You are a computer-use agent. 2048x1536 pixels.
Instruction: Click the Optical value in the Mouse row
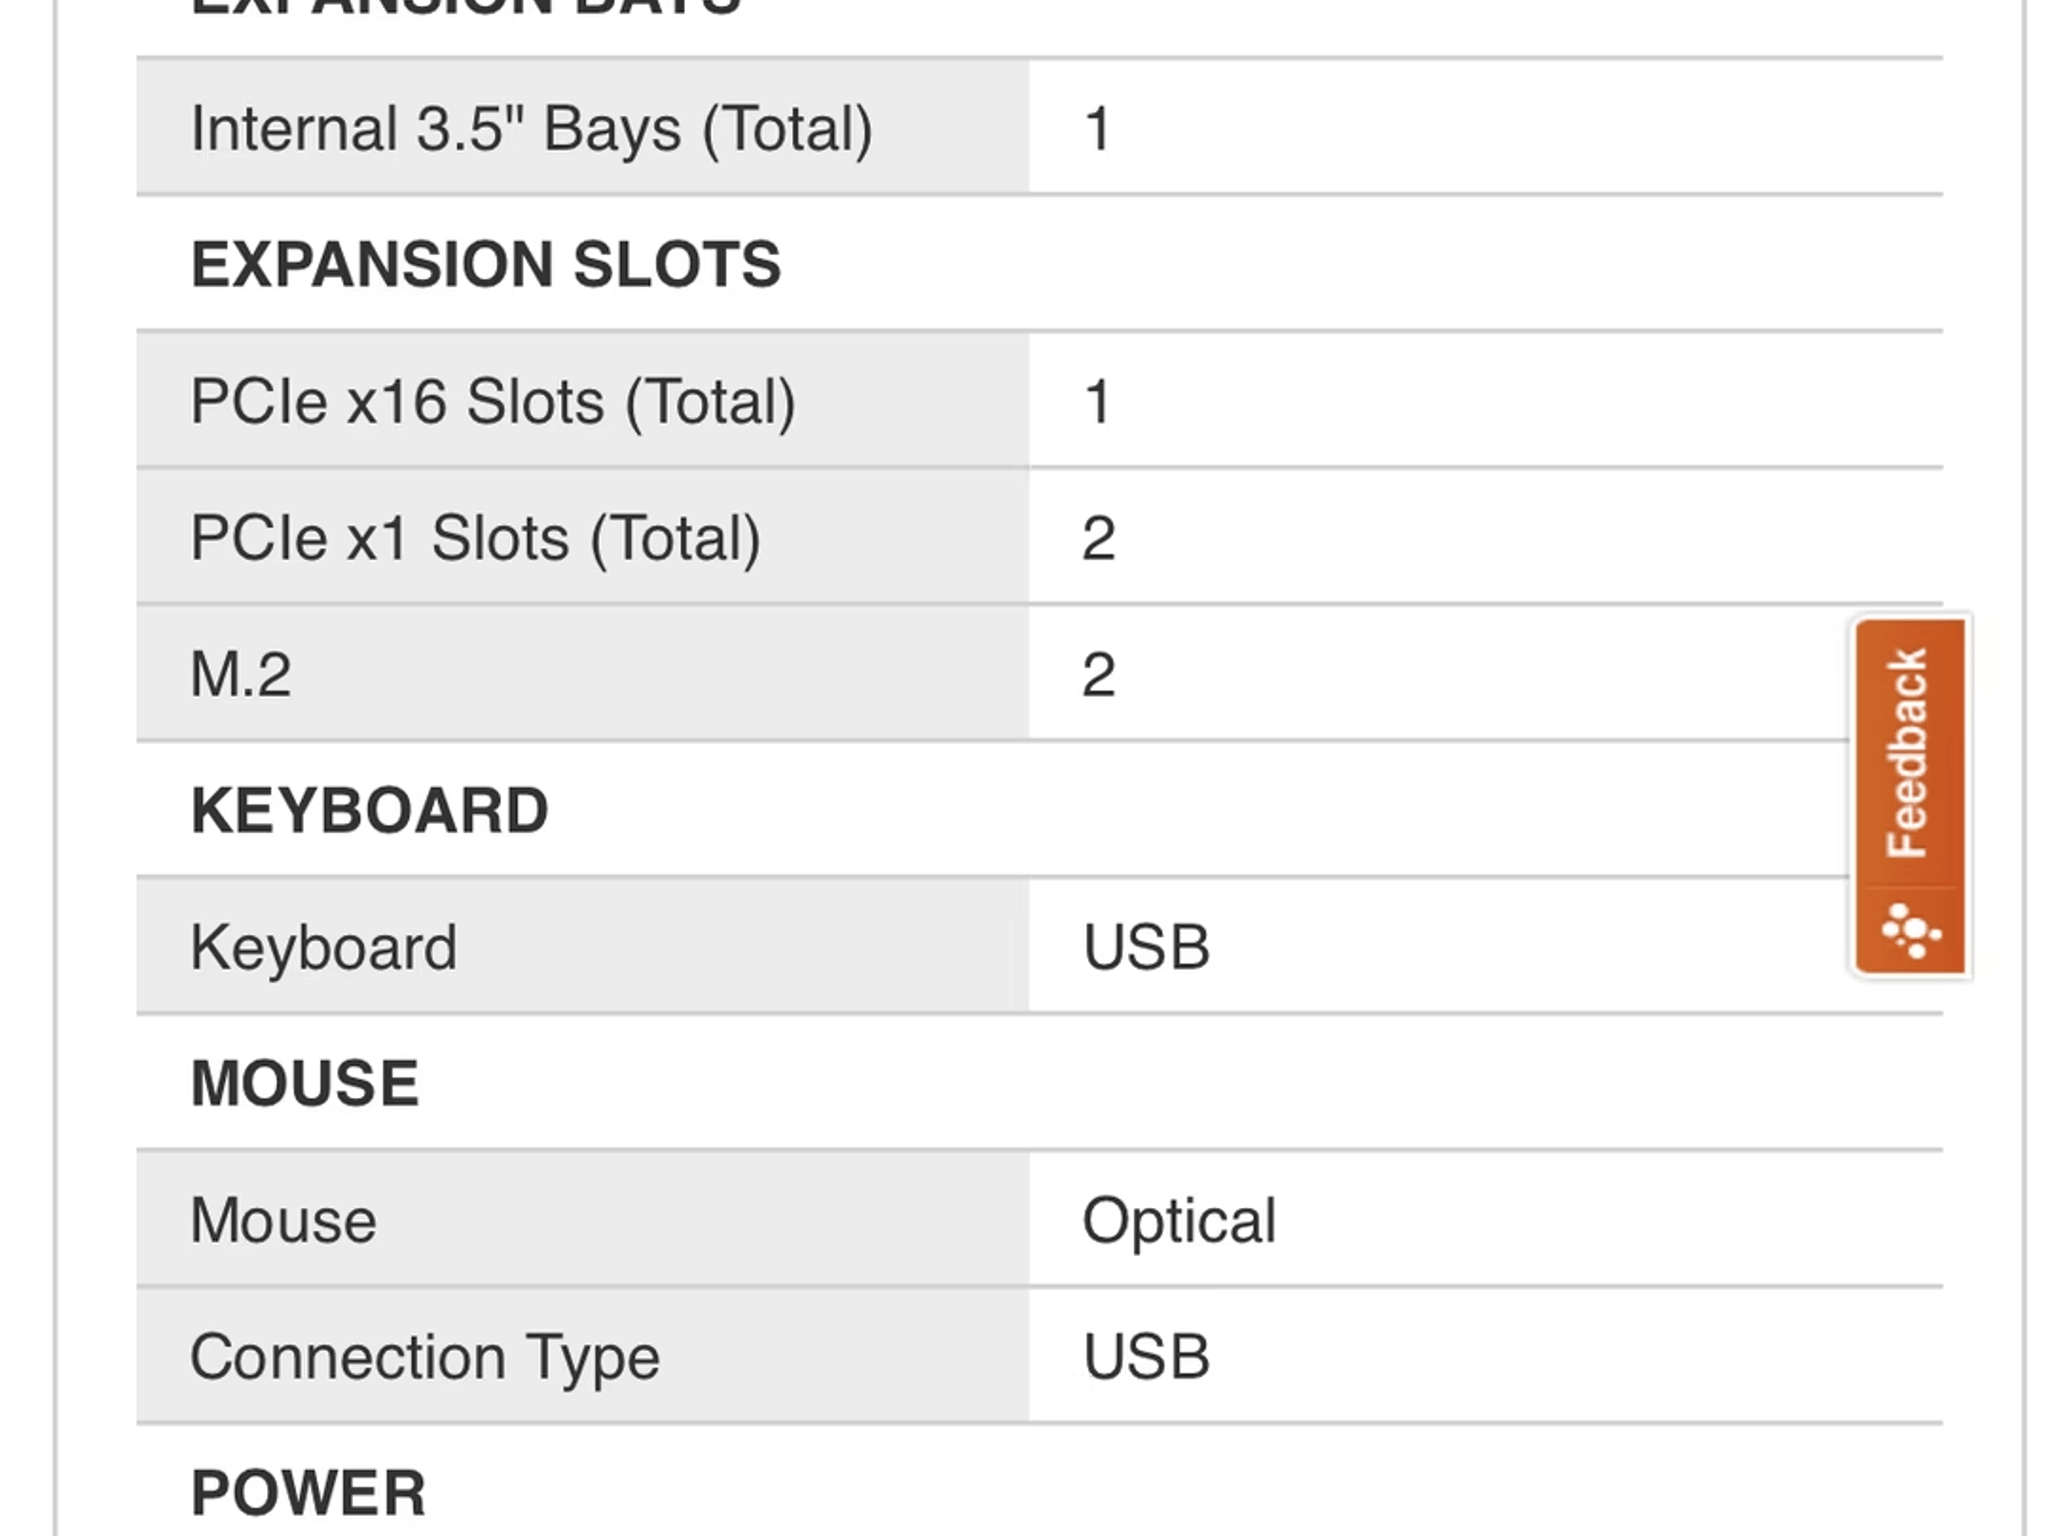1179,1220
